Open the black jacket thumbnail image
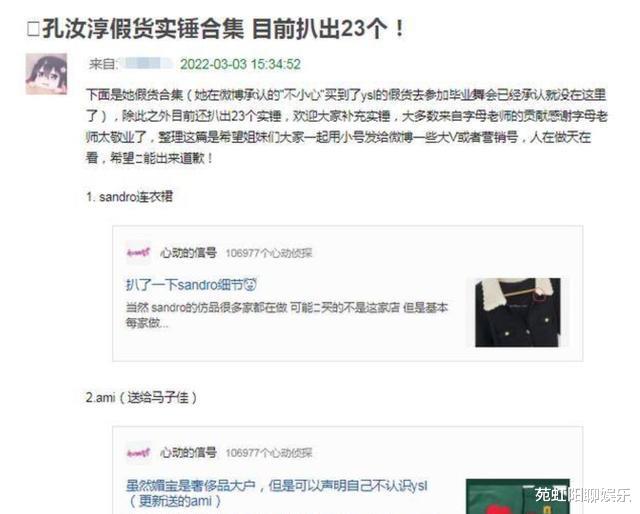This screenshot has width=640, height=514. (518, 312)
